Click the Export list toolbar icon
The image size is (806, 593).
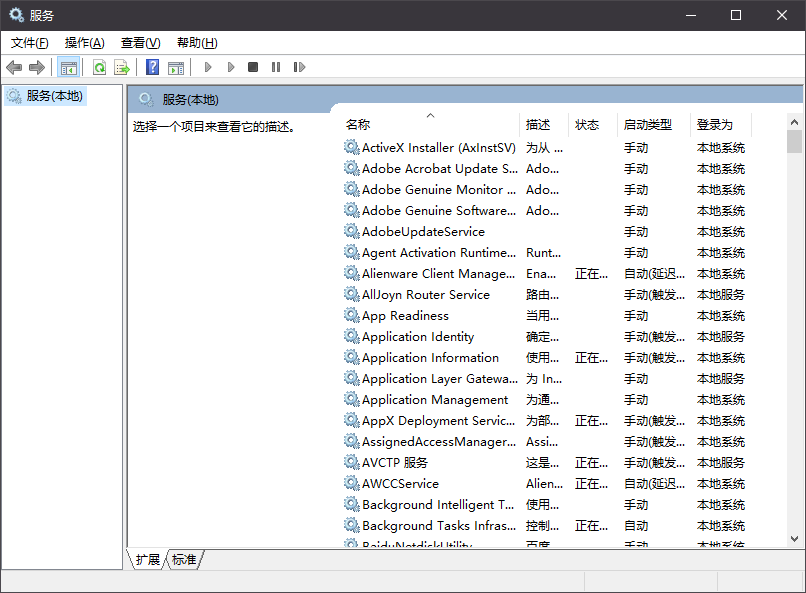122,67
